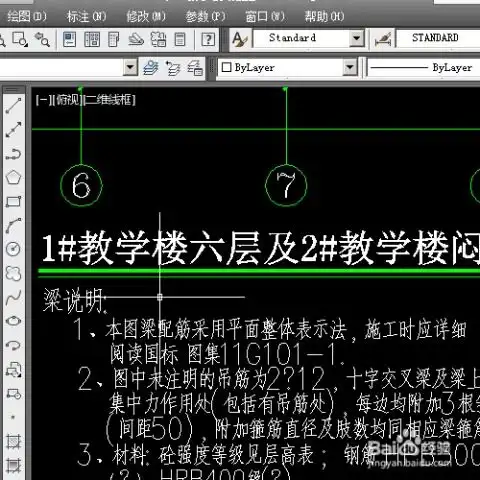Select the Spline tool
Screen dimensions: 480x480
pyautogui.click(x=14, y=297)
